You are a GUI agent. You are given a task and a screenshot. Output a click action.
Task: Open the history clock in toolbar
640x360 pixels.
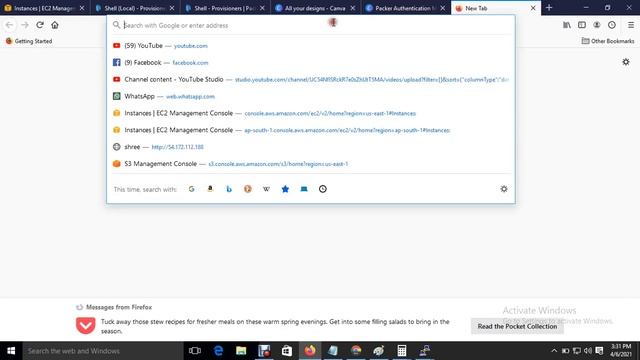[x=612, y=25]
